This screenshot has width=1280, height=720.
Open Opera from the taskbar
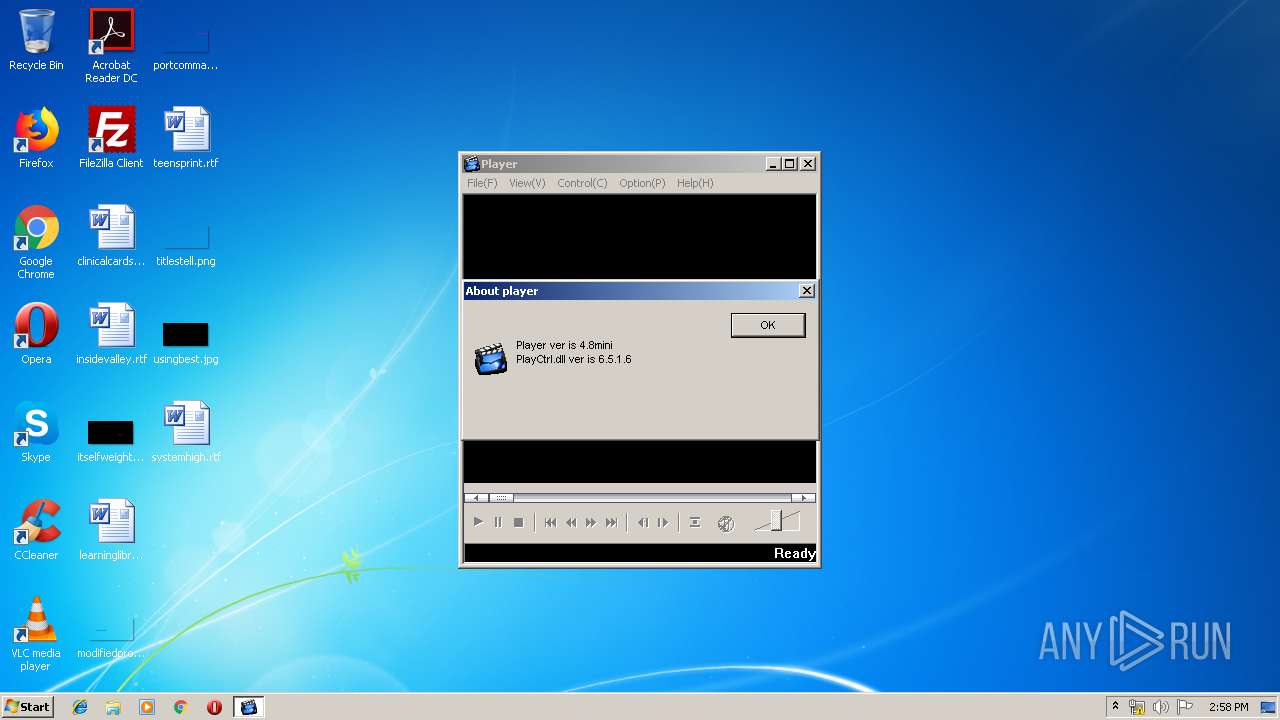tap(214, 707)
